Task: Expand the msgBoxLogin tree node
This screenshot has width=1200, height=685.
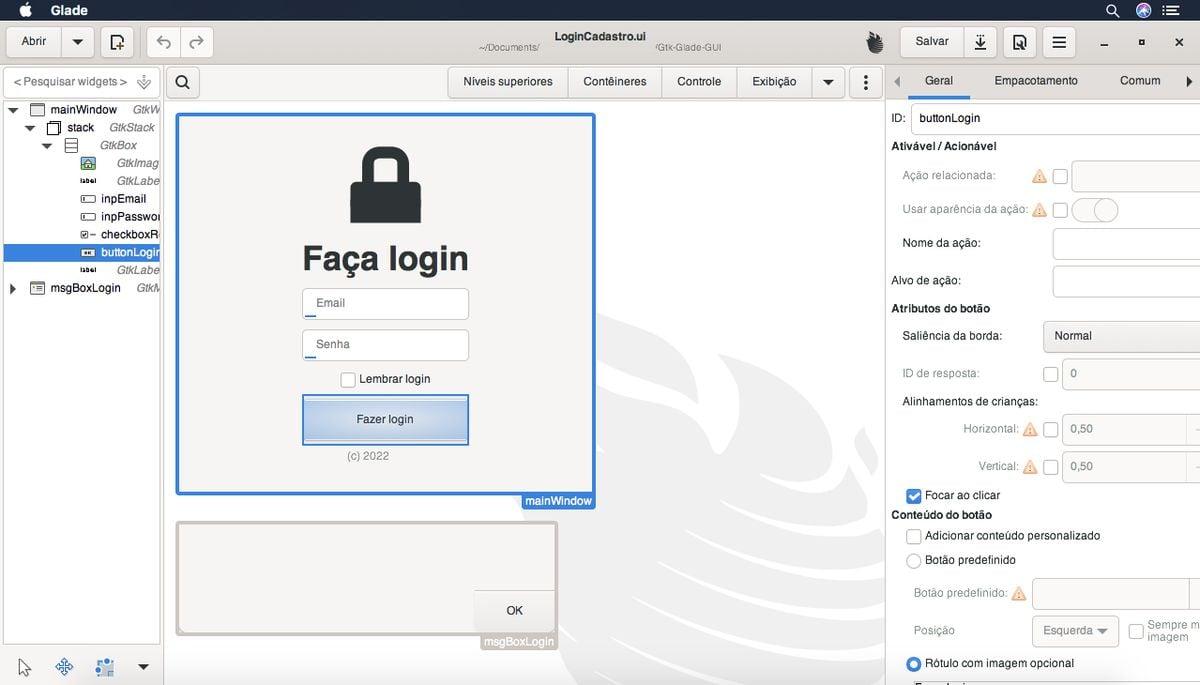Action: (x=13, y=288)
